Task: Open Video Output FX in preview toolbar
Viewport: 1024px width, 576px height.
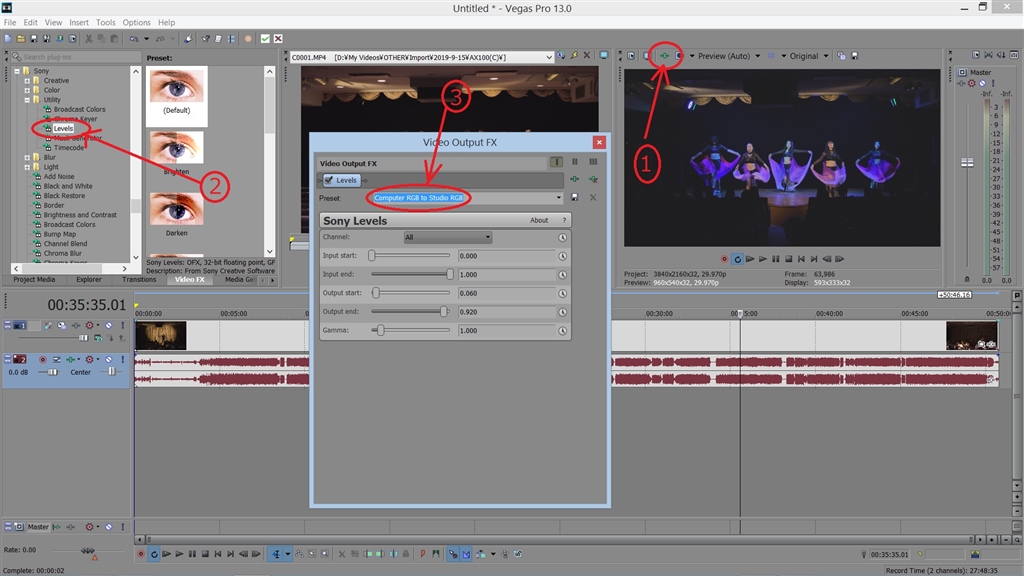Action: pos(664,56)
